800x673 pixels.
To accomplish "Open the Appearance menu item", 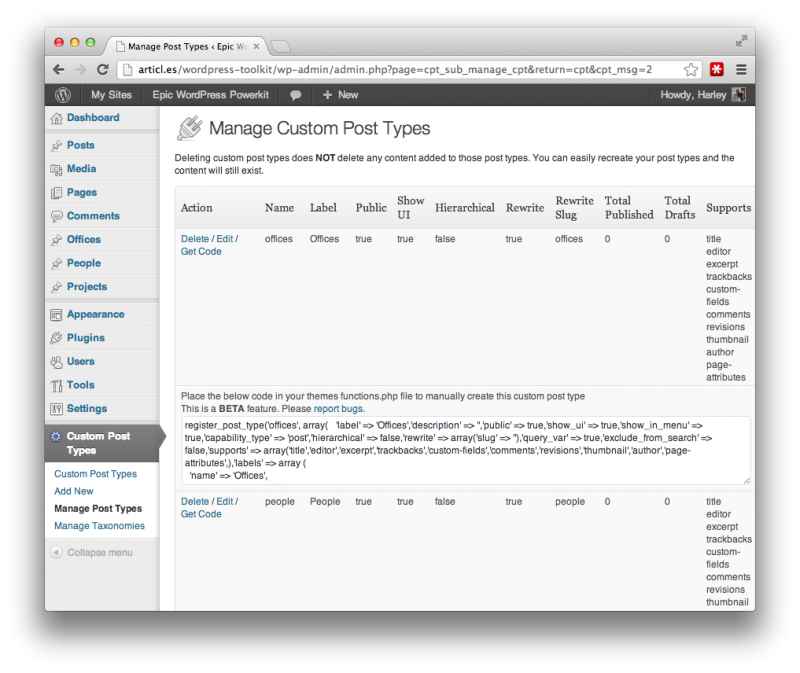I will click(95, 314).
